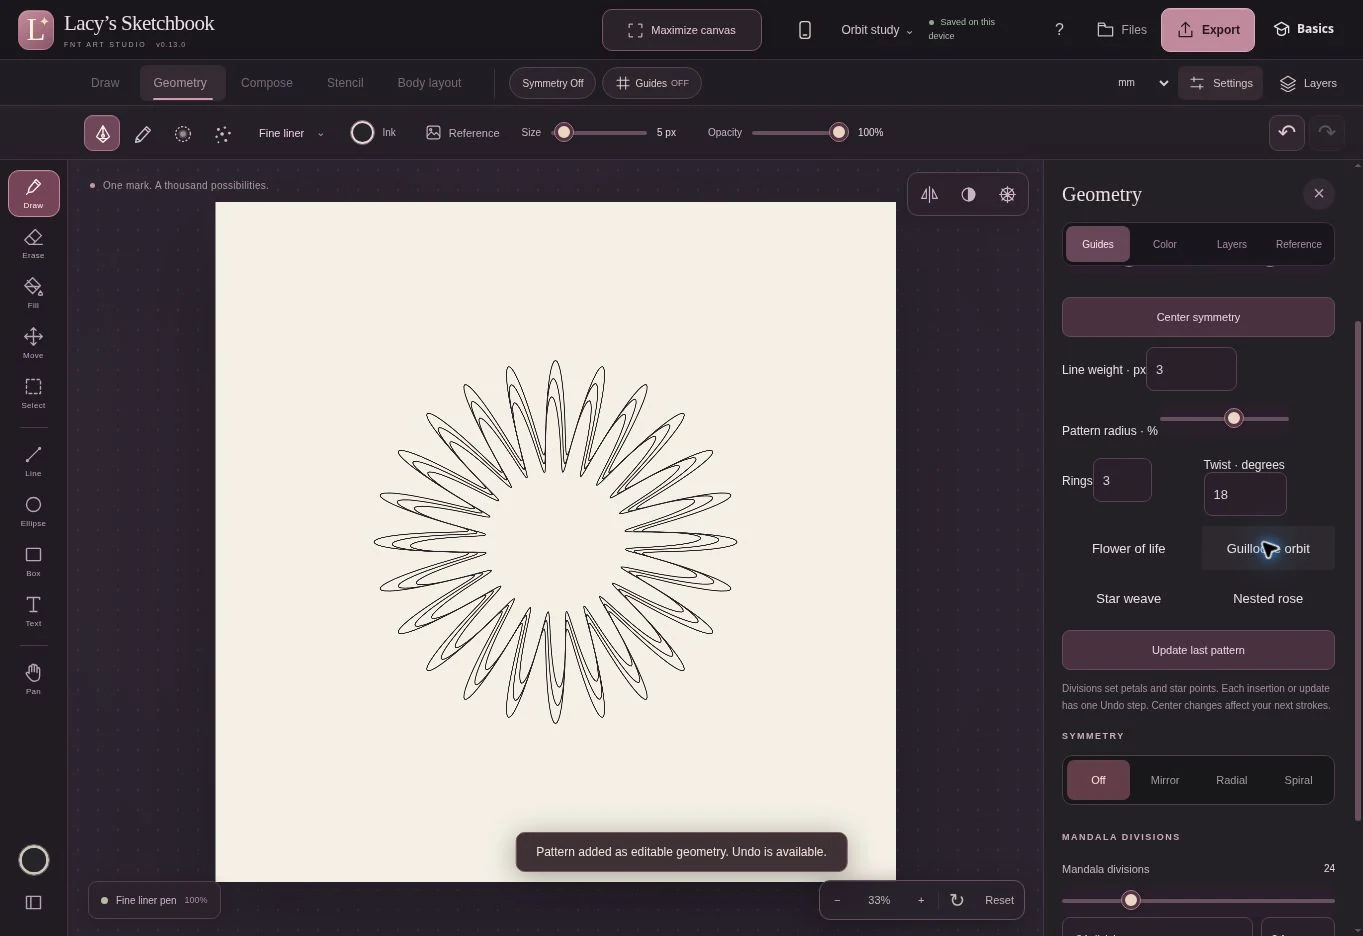Switch to the Compose tab
Viewport: 1363px width, 936px height.
[267, 83]
